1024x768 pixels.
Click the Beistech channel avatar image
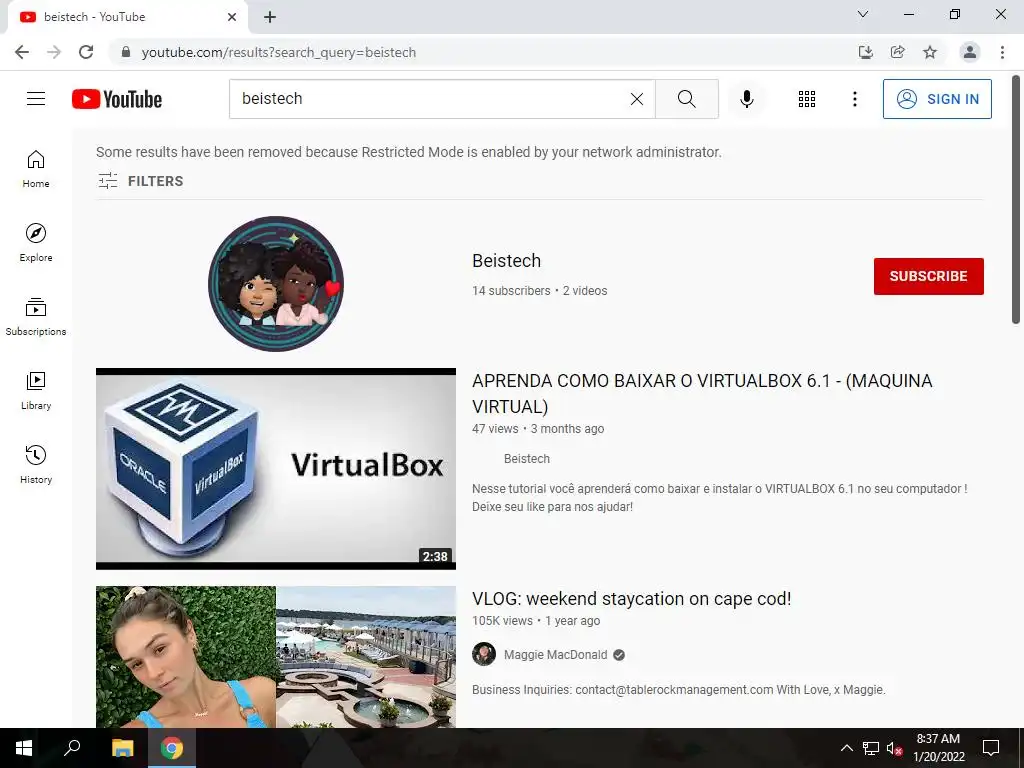tap(276, 284)
